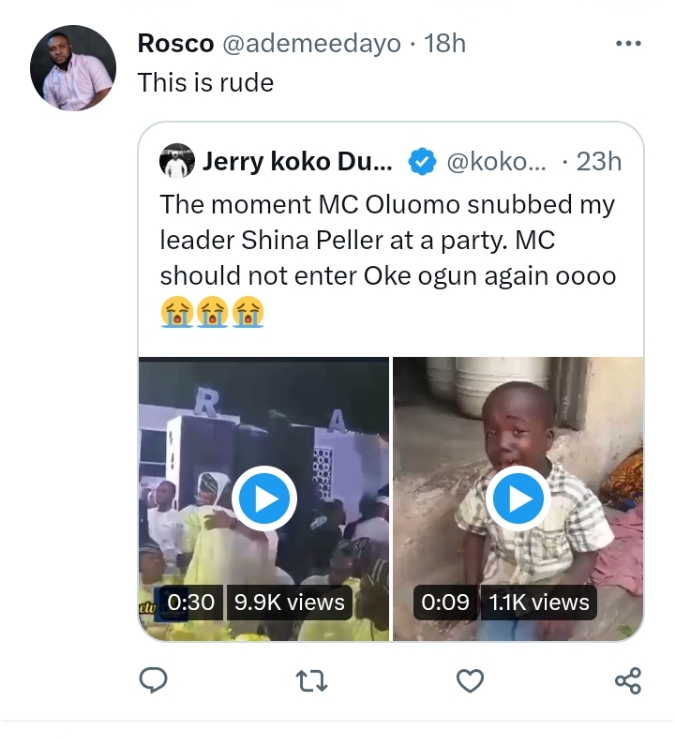Open the reply comment icon

[152, 681]
